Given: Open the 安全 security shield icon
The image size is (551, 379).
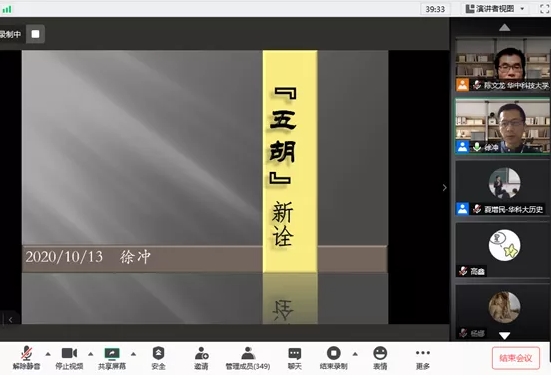Looking at the screenshot, I should click(x=158, y=353).
